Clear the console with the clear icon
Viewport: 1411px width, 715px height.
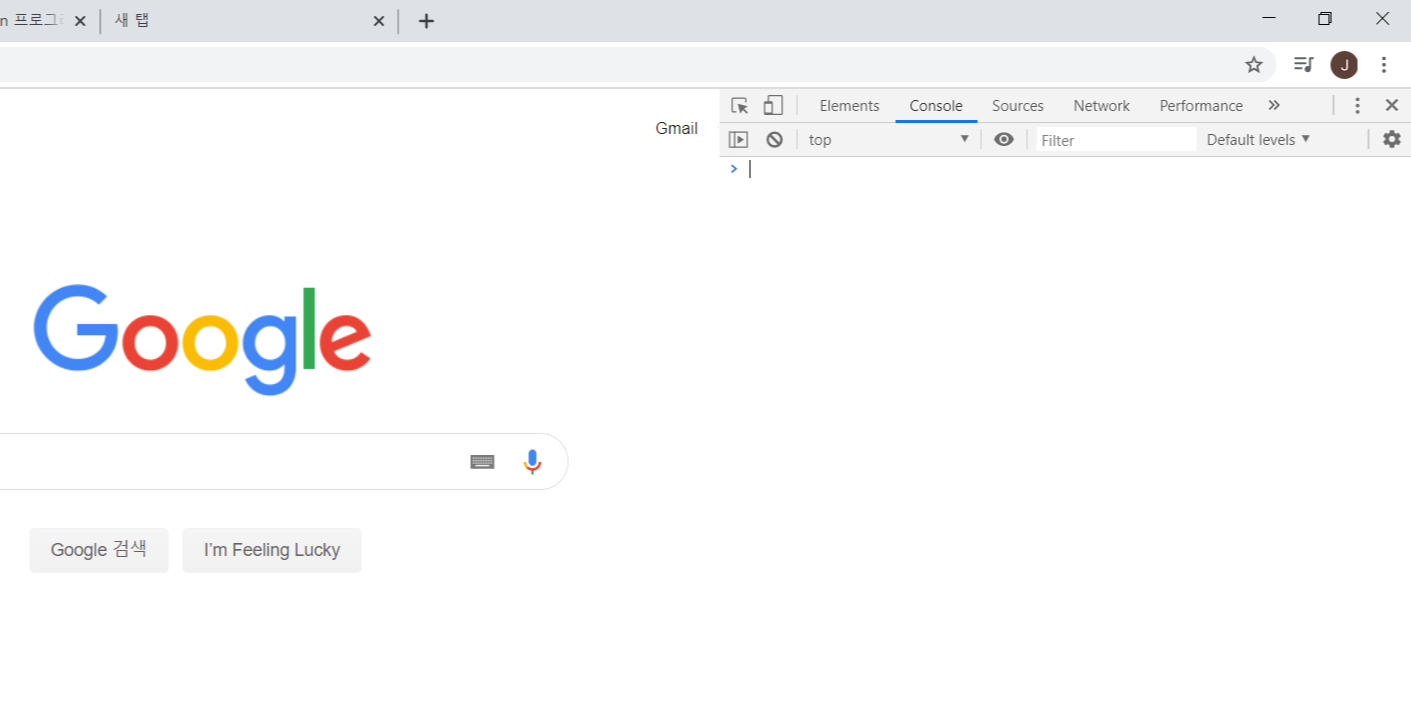(x=774, y=140)
